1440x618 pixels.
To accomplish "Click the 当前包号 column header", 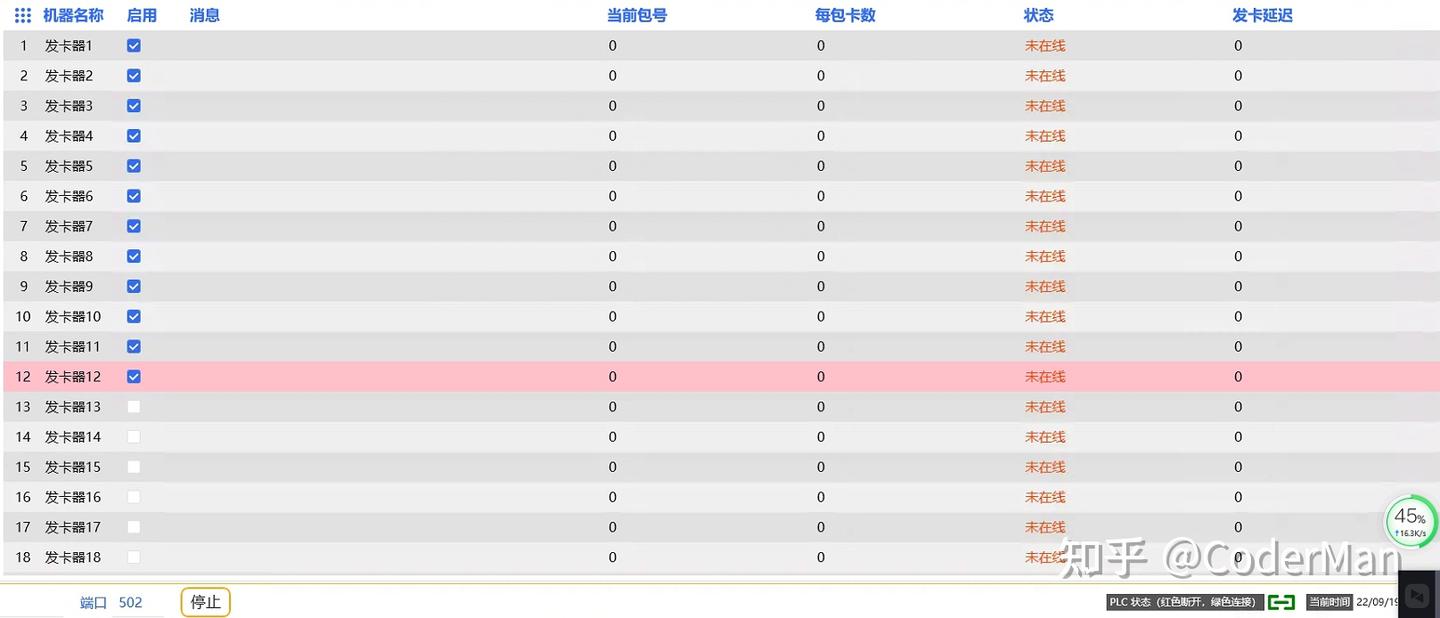I will click(637, 16).
